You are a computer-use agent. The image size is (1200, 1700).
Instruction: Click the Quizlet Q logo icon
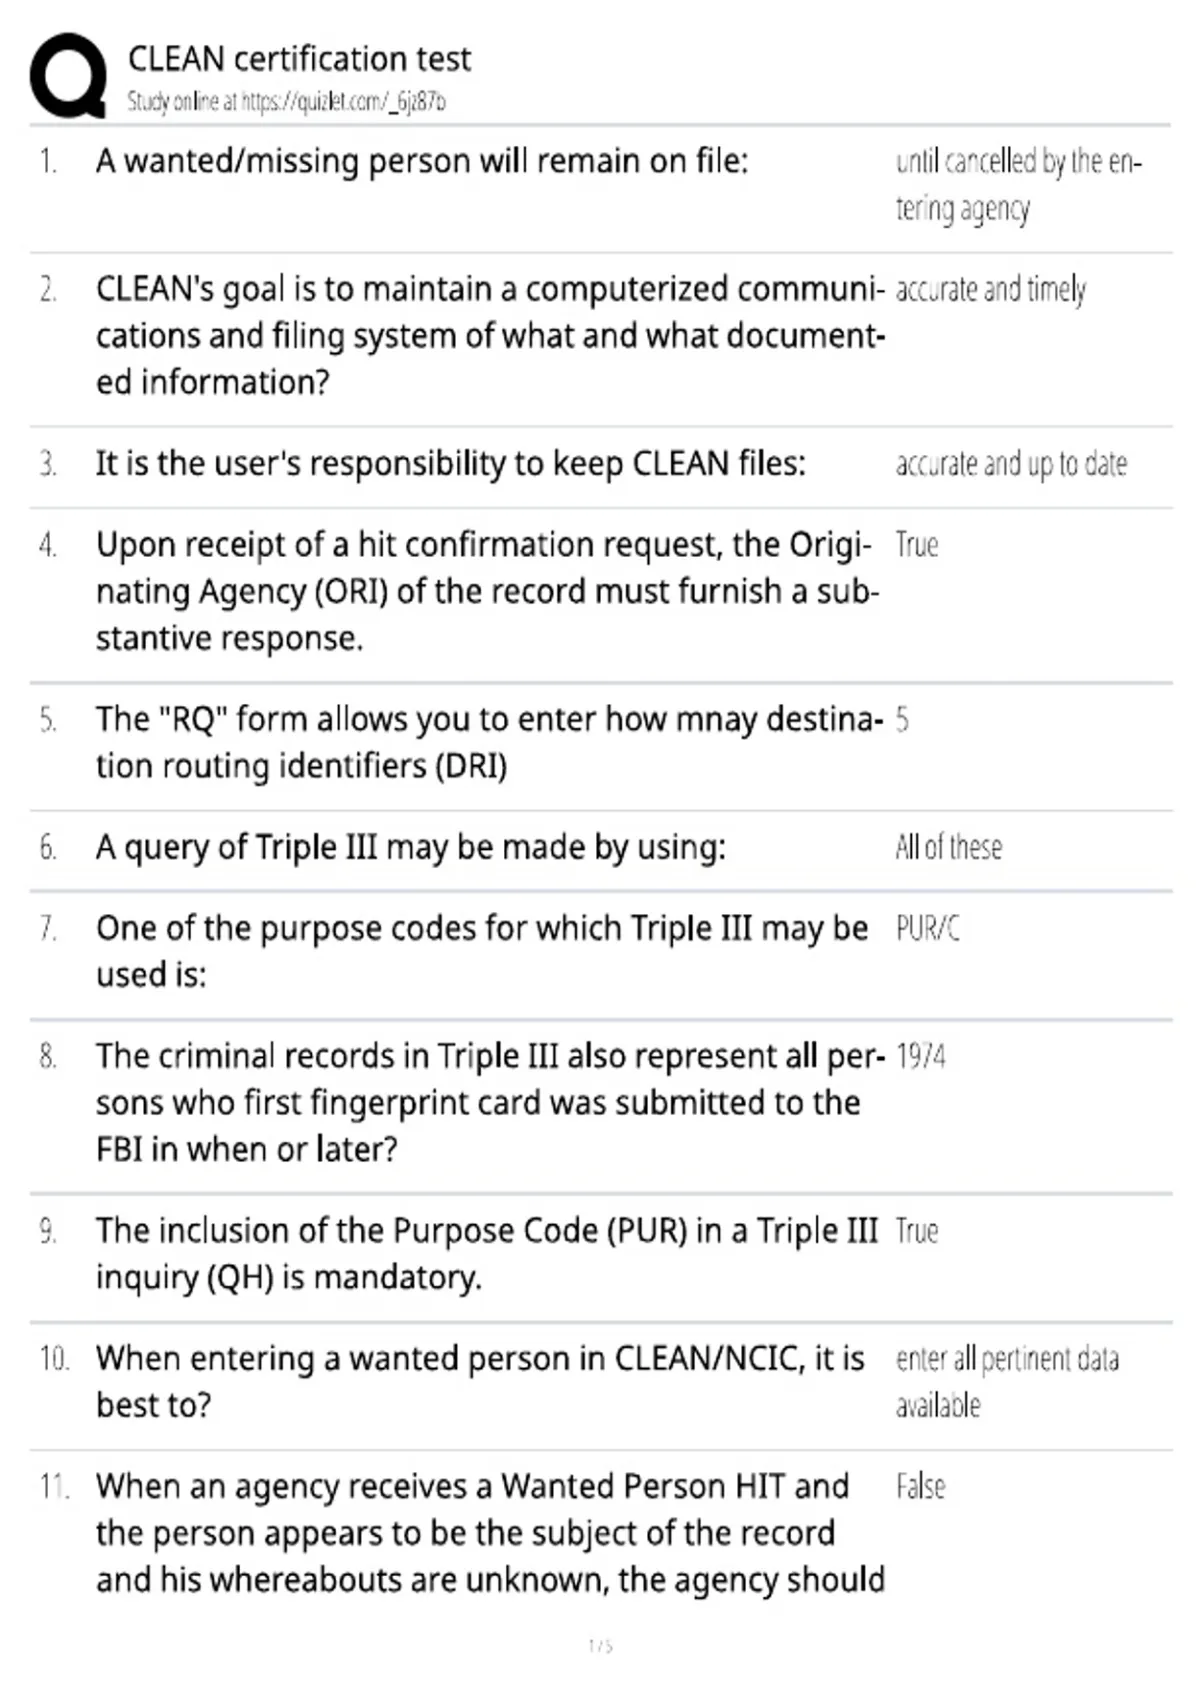coord(68,76)
